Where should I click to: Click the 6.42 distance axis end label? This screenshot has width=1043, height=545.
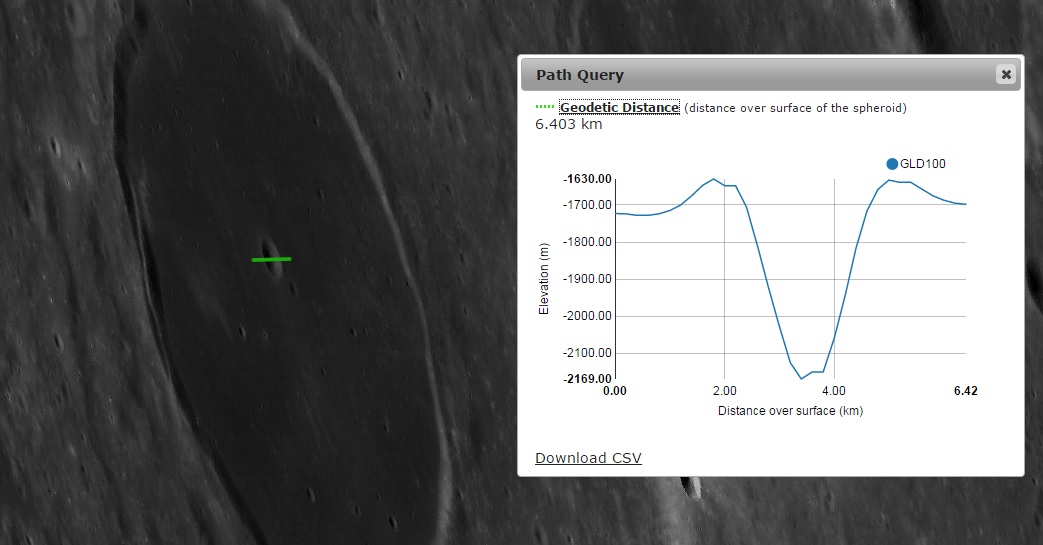coord(966,391)
